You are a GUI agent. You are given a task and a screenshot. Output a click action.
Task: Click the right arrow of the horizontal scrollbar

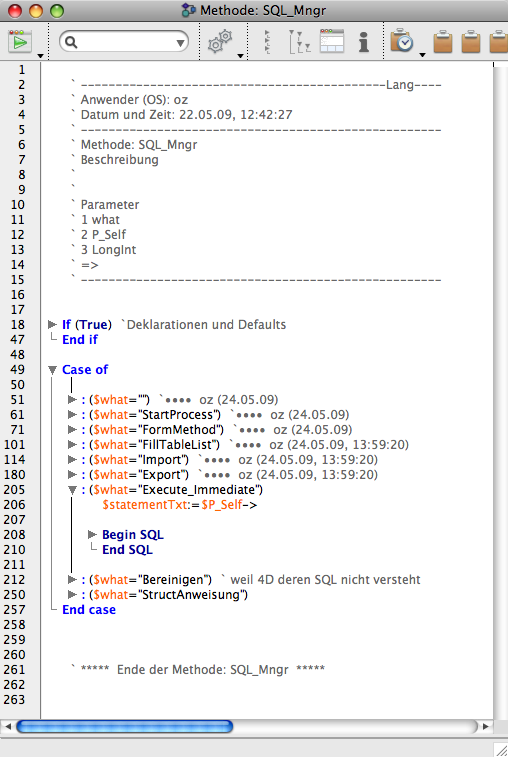tap(486, 726)
